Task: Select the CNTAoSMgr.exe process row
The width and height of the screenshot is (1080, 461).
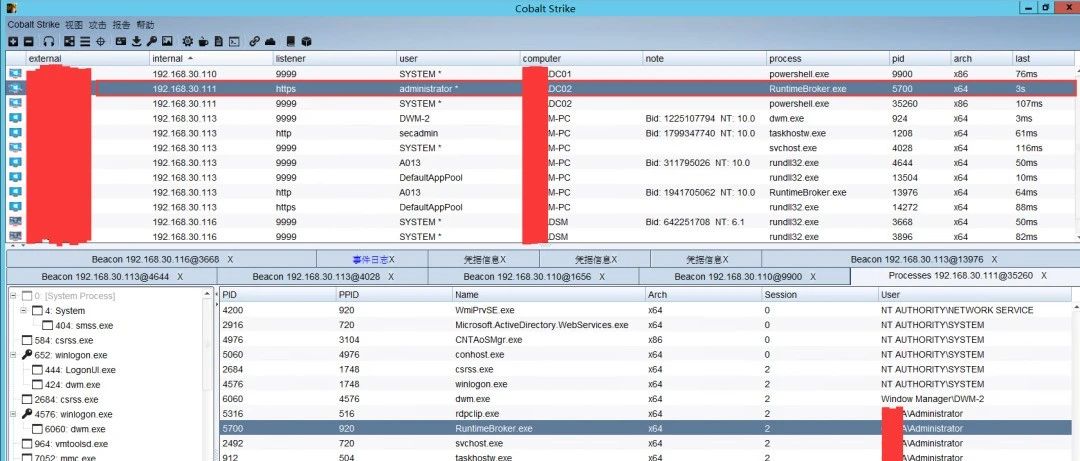Action: click(x=645, y=340)
